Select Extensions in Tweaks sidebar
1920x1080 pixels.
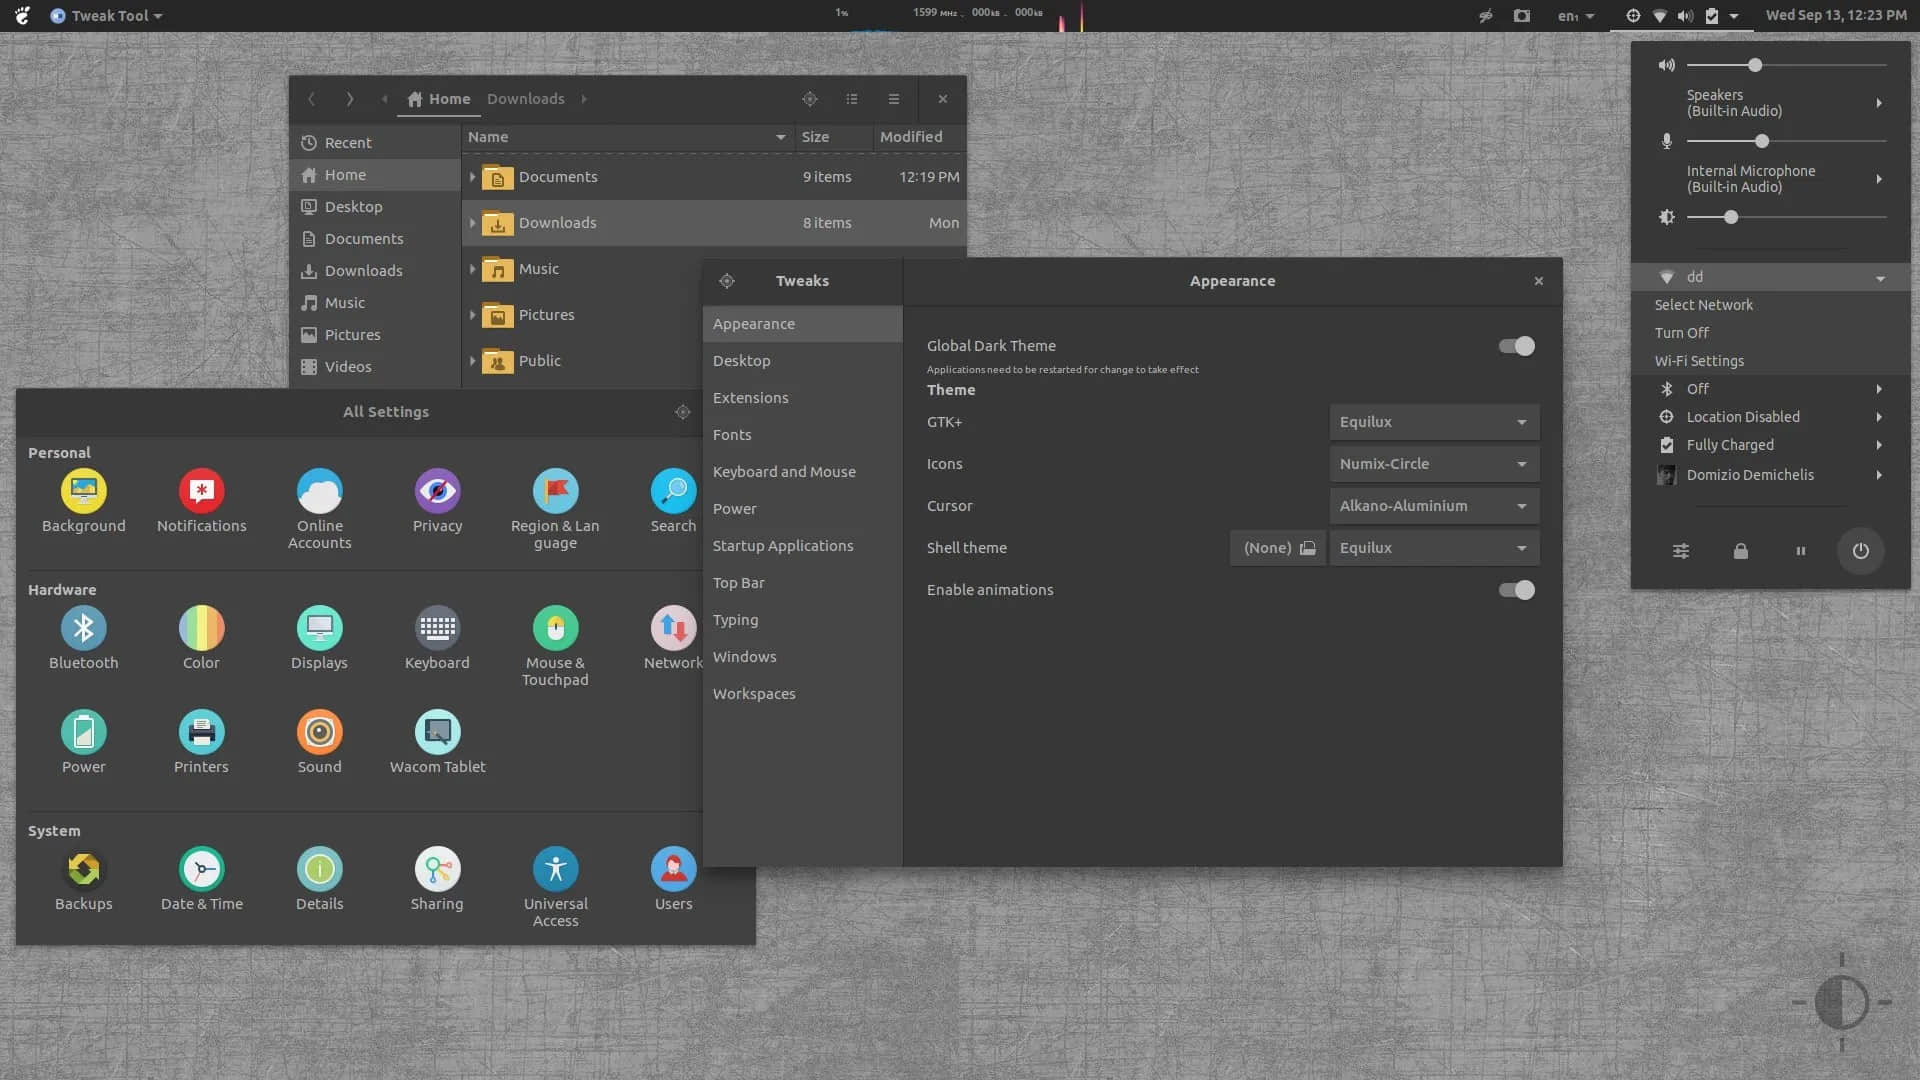click(749, 397)
